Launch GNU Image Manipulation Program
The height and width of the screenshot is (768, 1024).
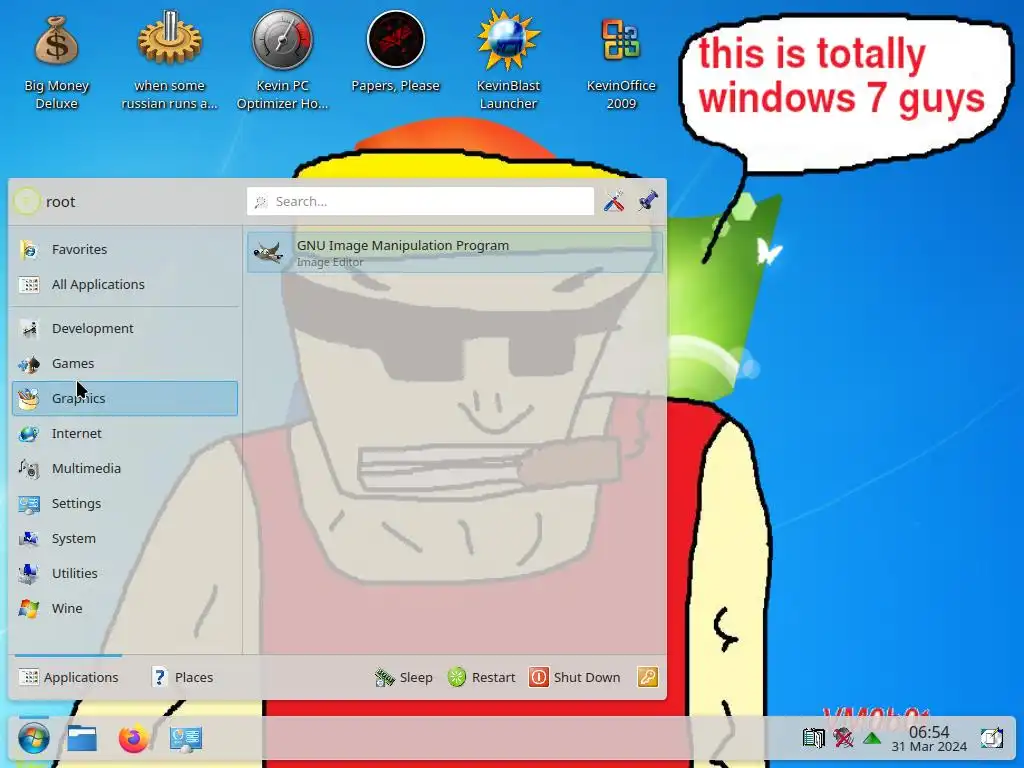(x=455, y=253)
